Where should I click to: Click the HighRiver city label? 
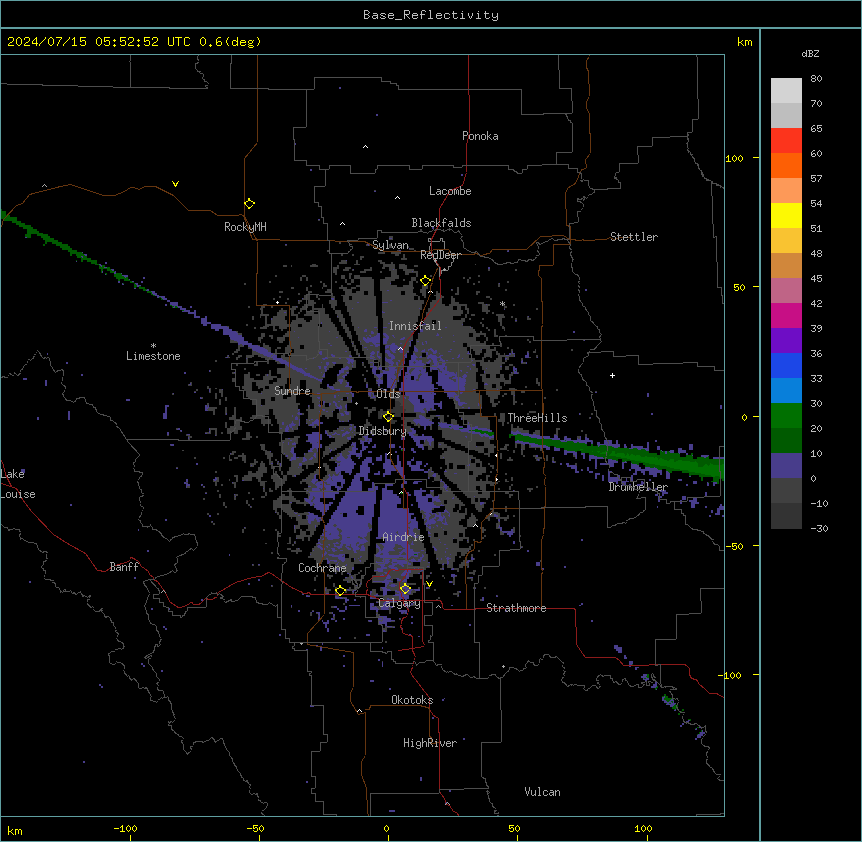pyautogui.click(x=430, y=743)
